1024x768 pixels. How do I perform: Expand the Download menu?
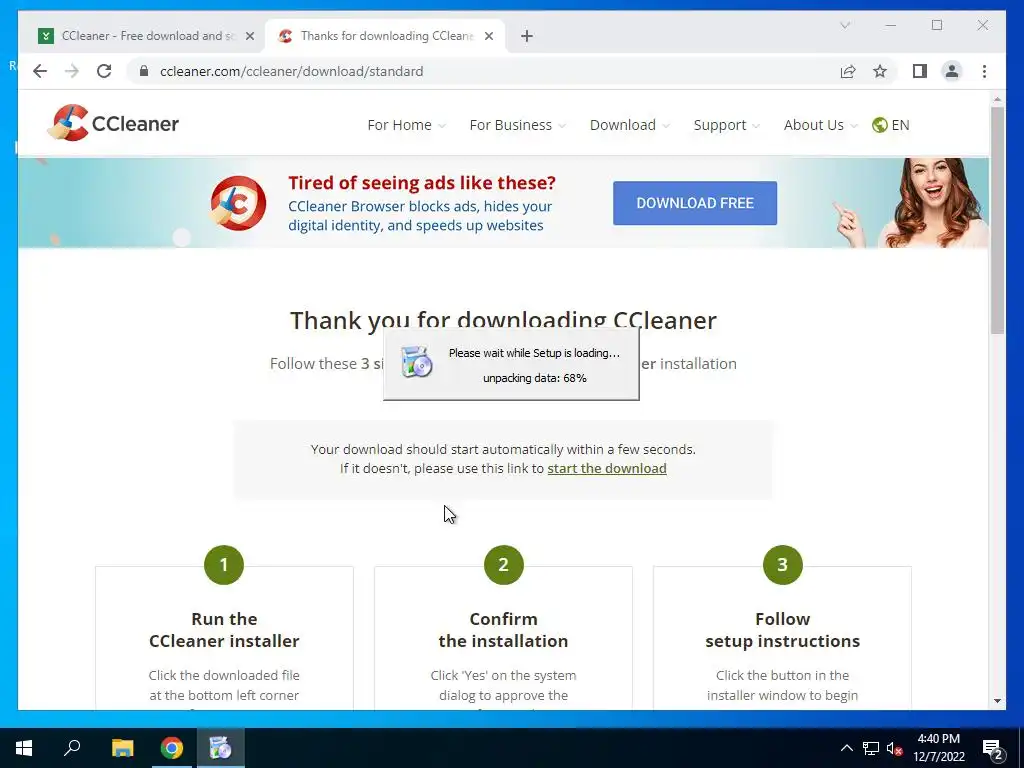[x=629, y=125]
